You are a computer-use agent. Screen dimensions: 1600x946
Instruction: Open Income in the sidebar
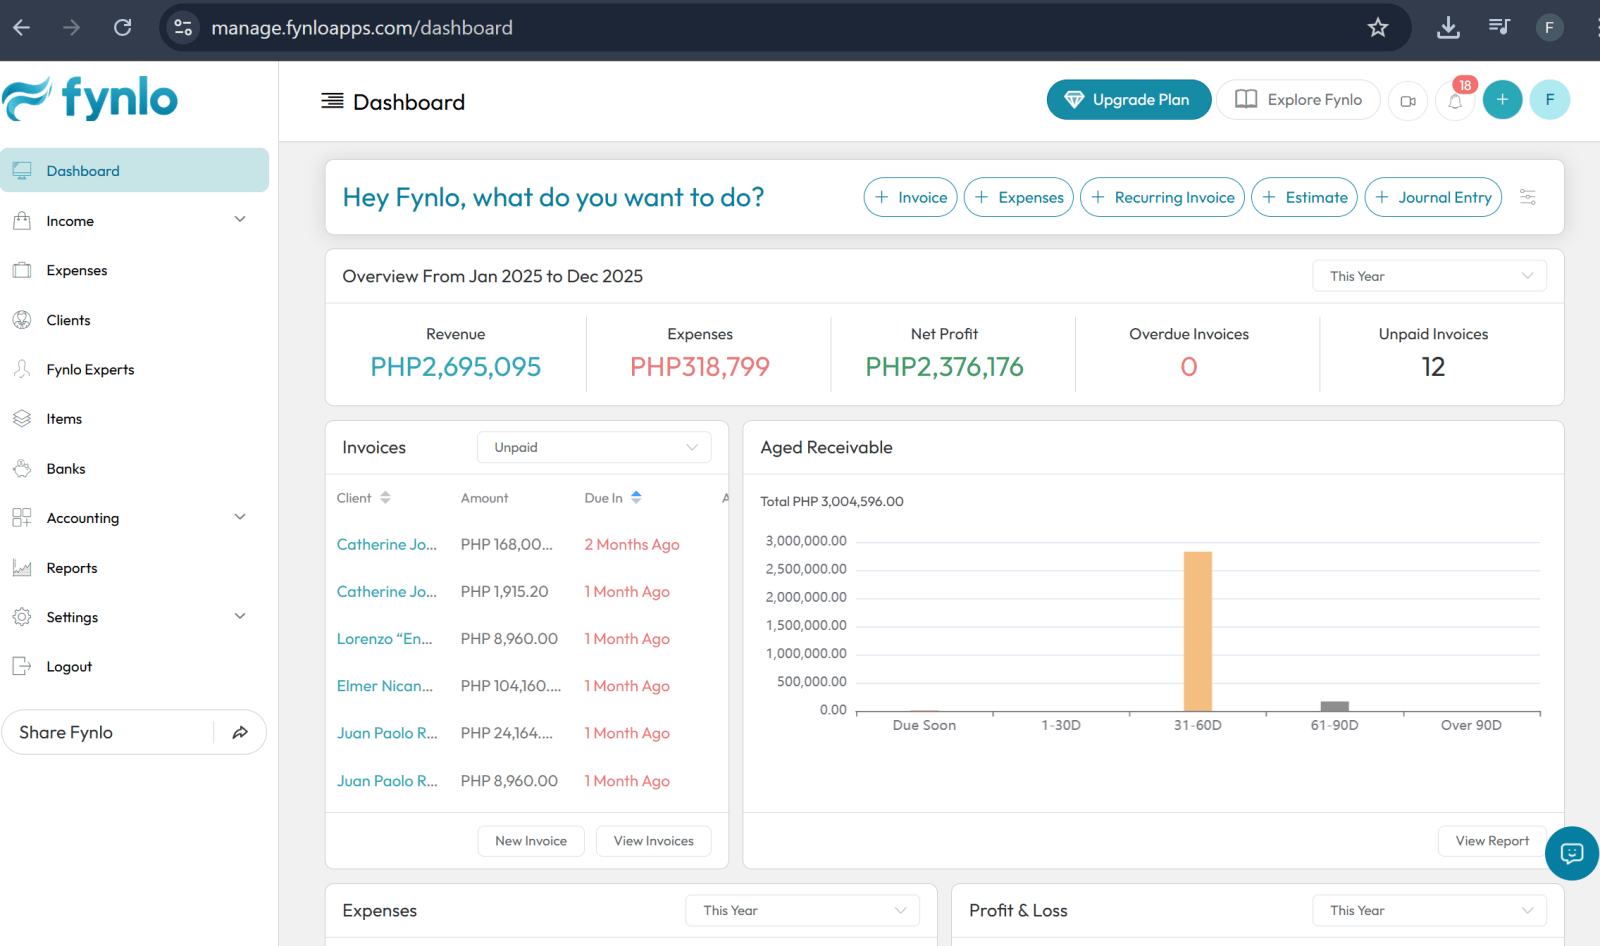point(135,220)
